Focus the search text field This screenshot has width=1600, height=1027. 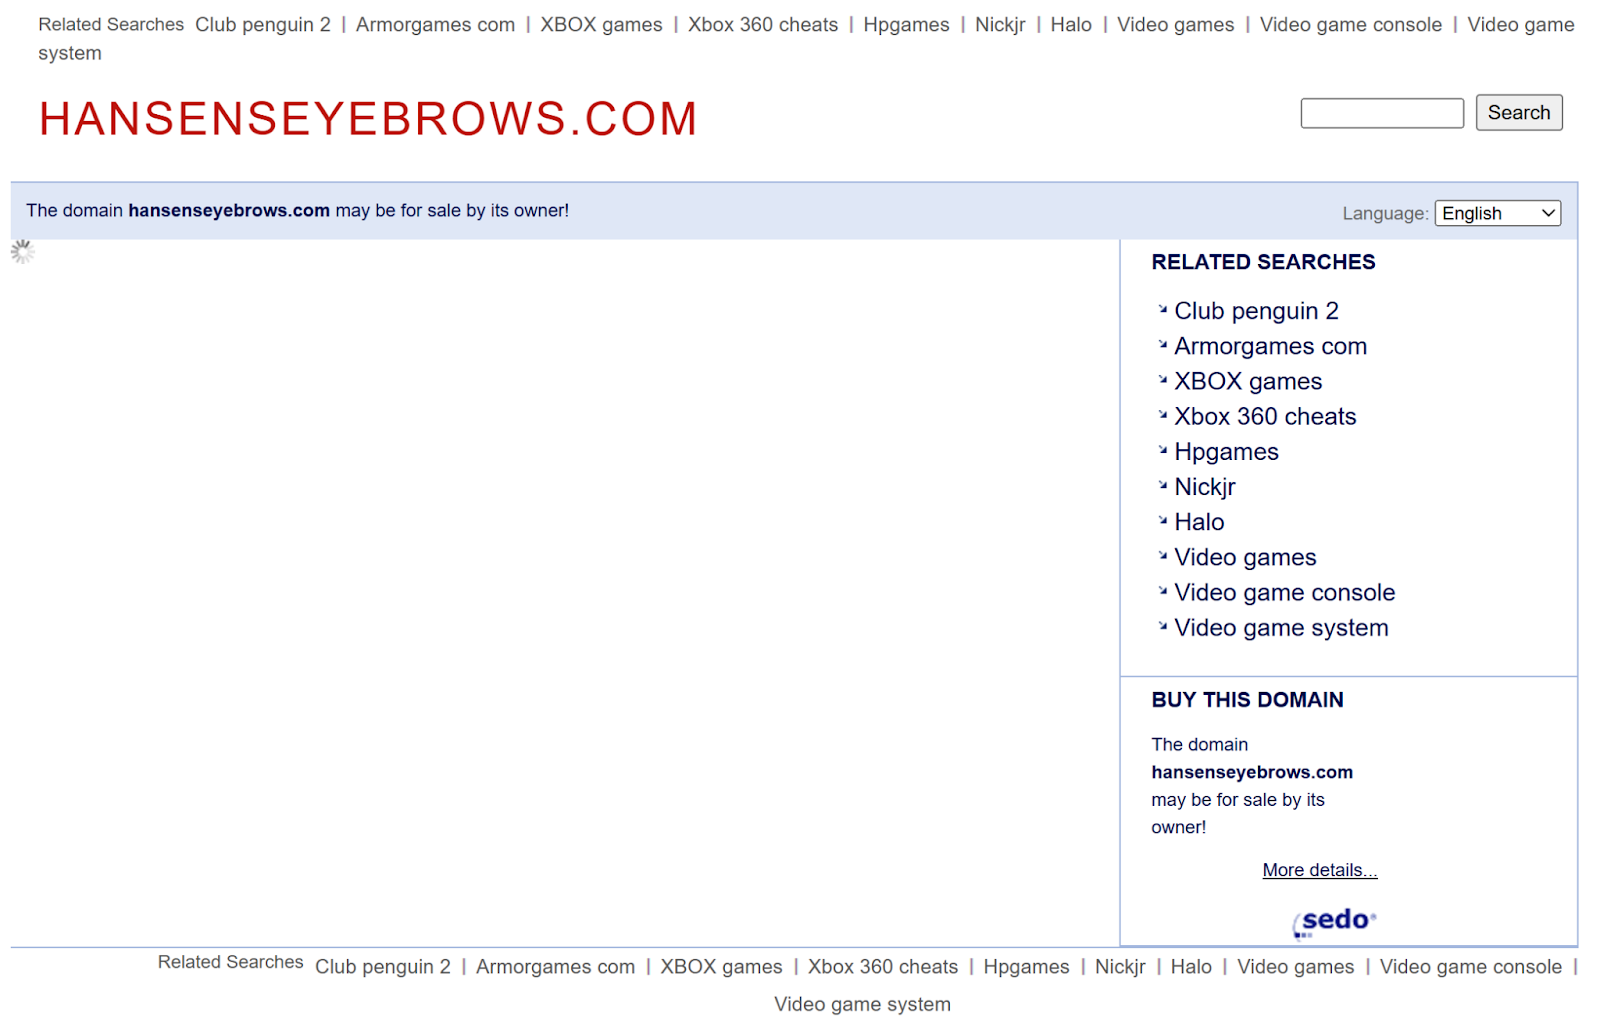1382,113
